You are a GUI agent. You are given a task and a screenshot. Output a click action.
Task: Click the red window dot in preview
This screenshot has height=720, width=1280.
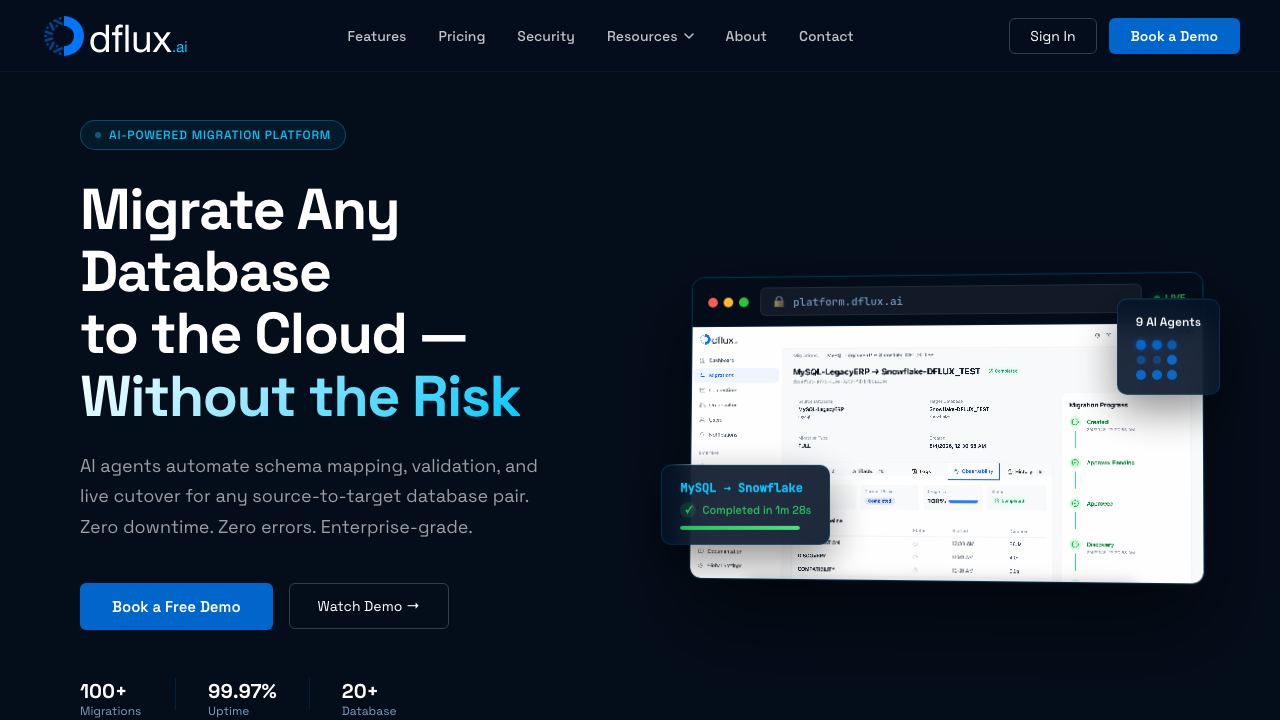713,303
